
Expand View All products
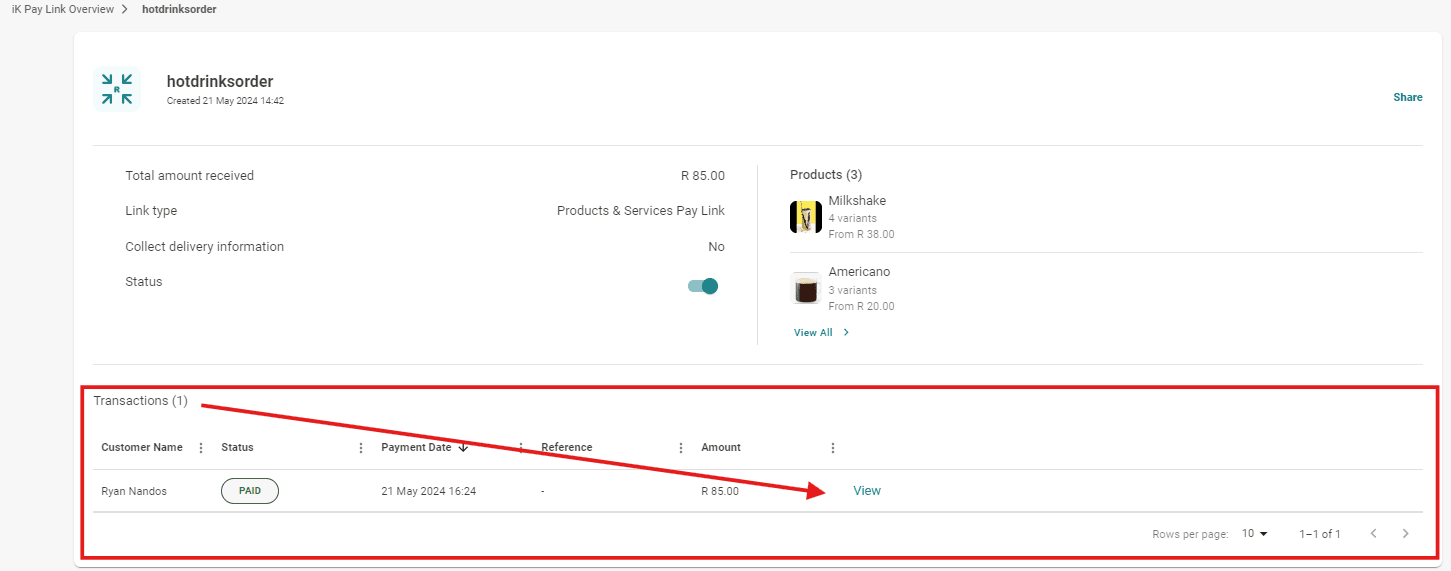[821, 333]
